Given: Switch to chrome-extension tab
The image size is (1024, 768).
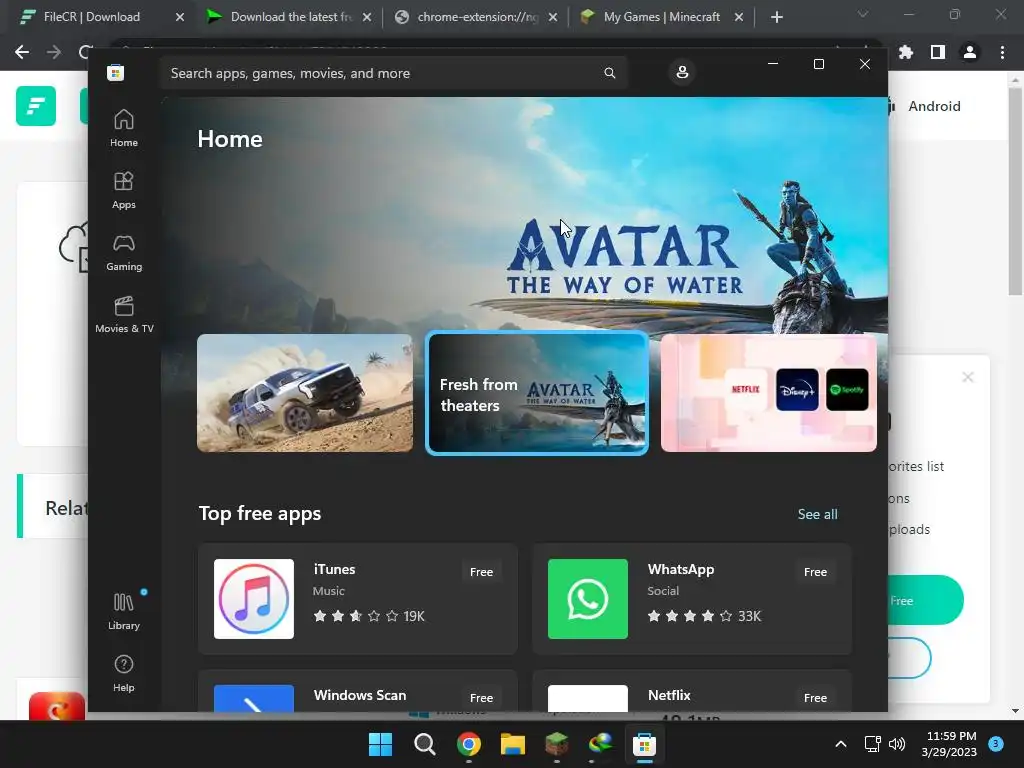Looking at the screenshot, I should (477, 17).
